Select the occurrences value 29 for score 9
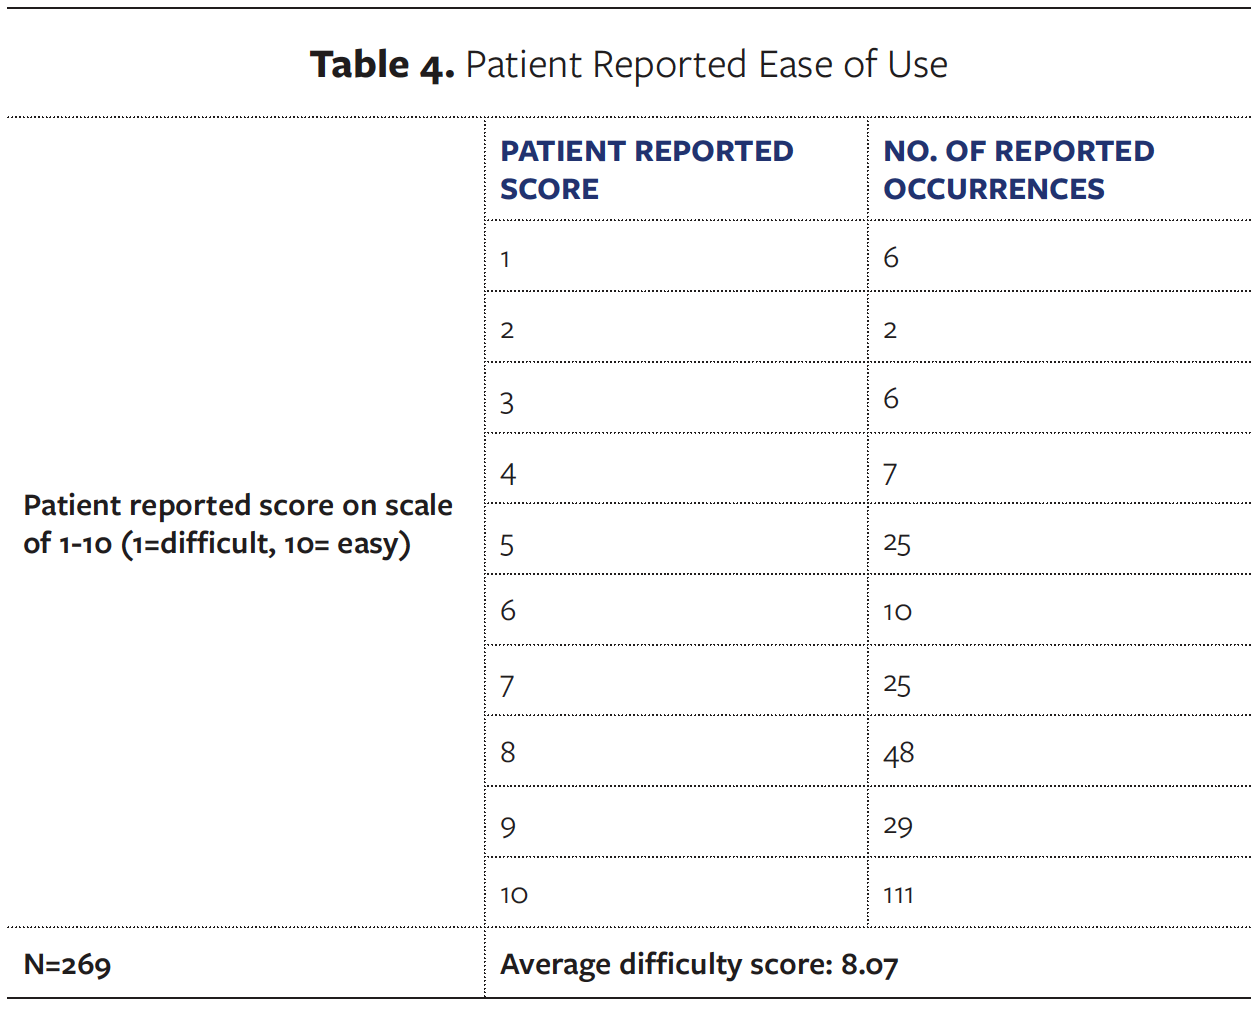1260x1010 pixels. pyautogui.click(x=898, y=826)
